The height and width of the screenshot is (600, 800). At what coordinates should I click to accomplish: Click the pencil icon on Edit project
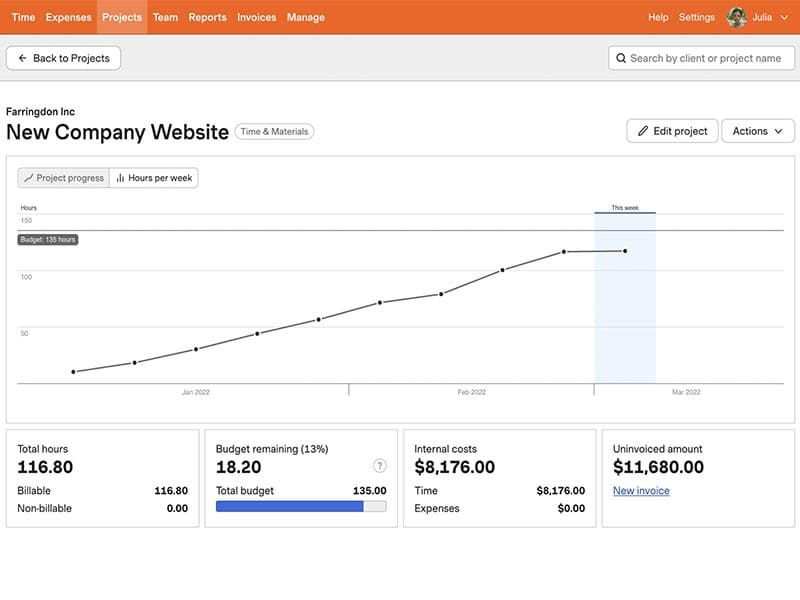[643, 131]
